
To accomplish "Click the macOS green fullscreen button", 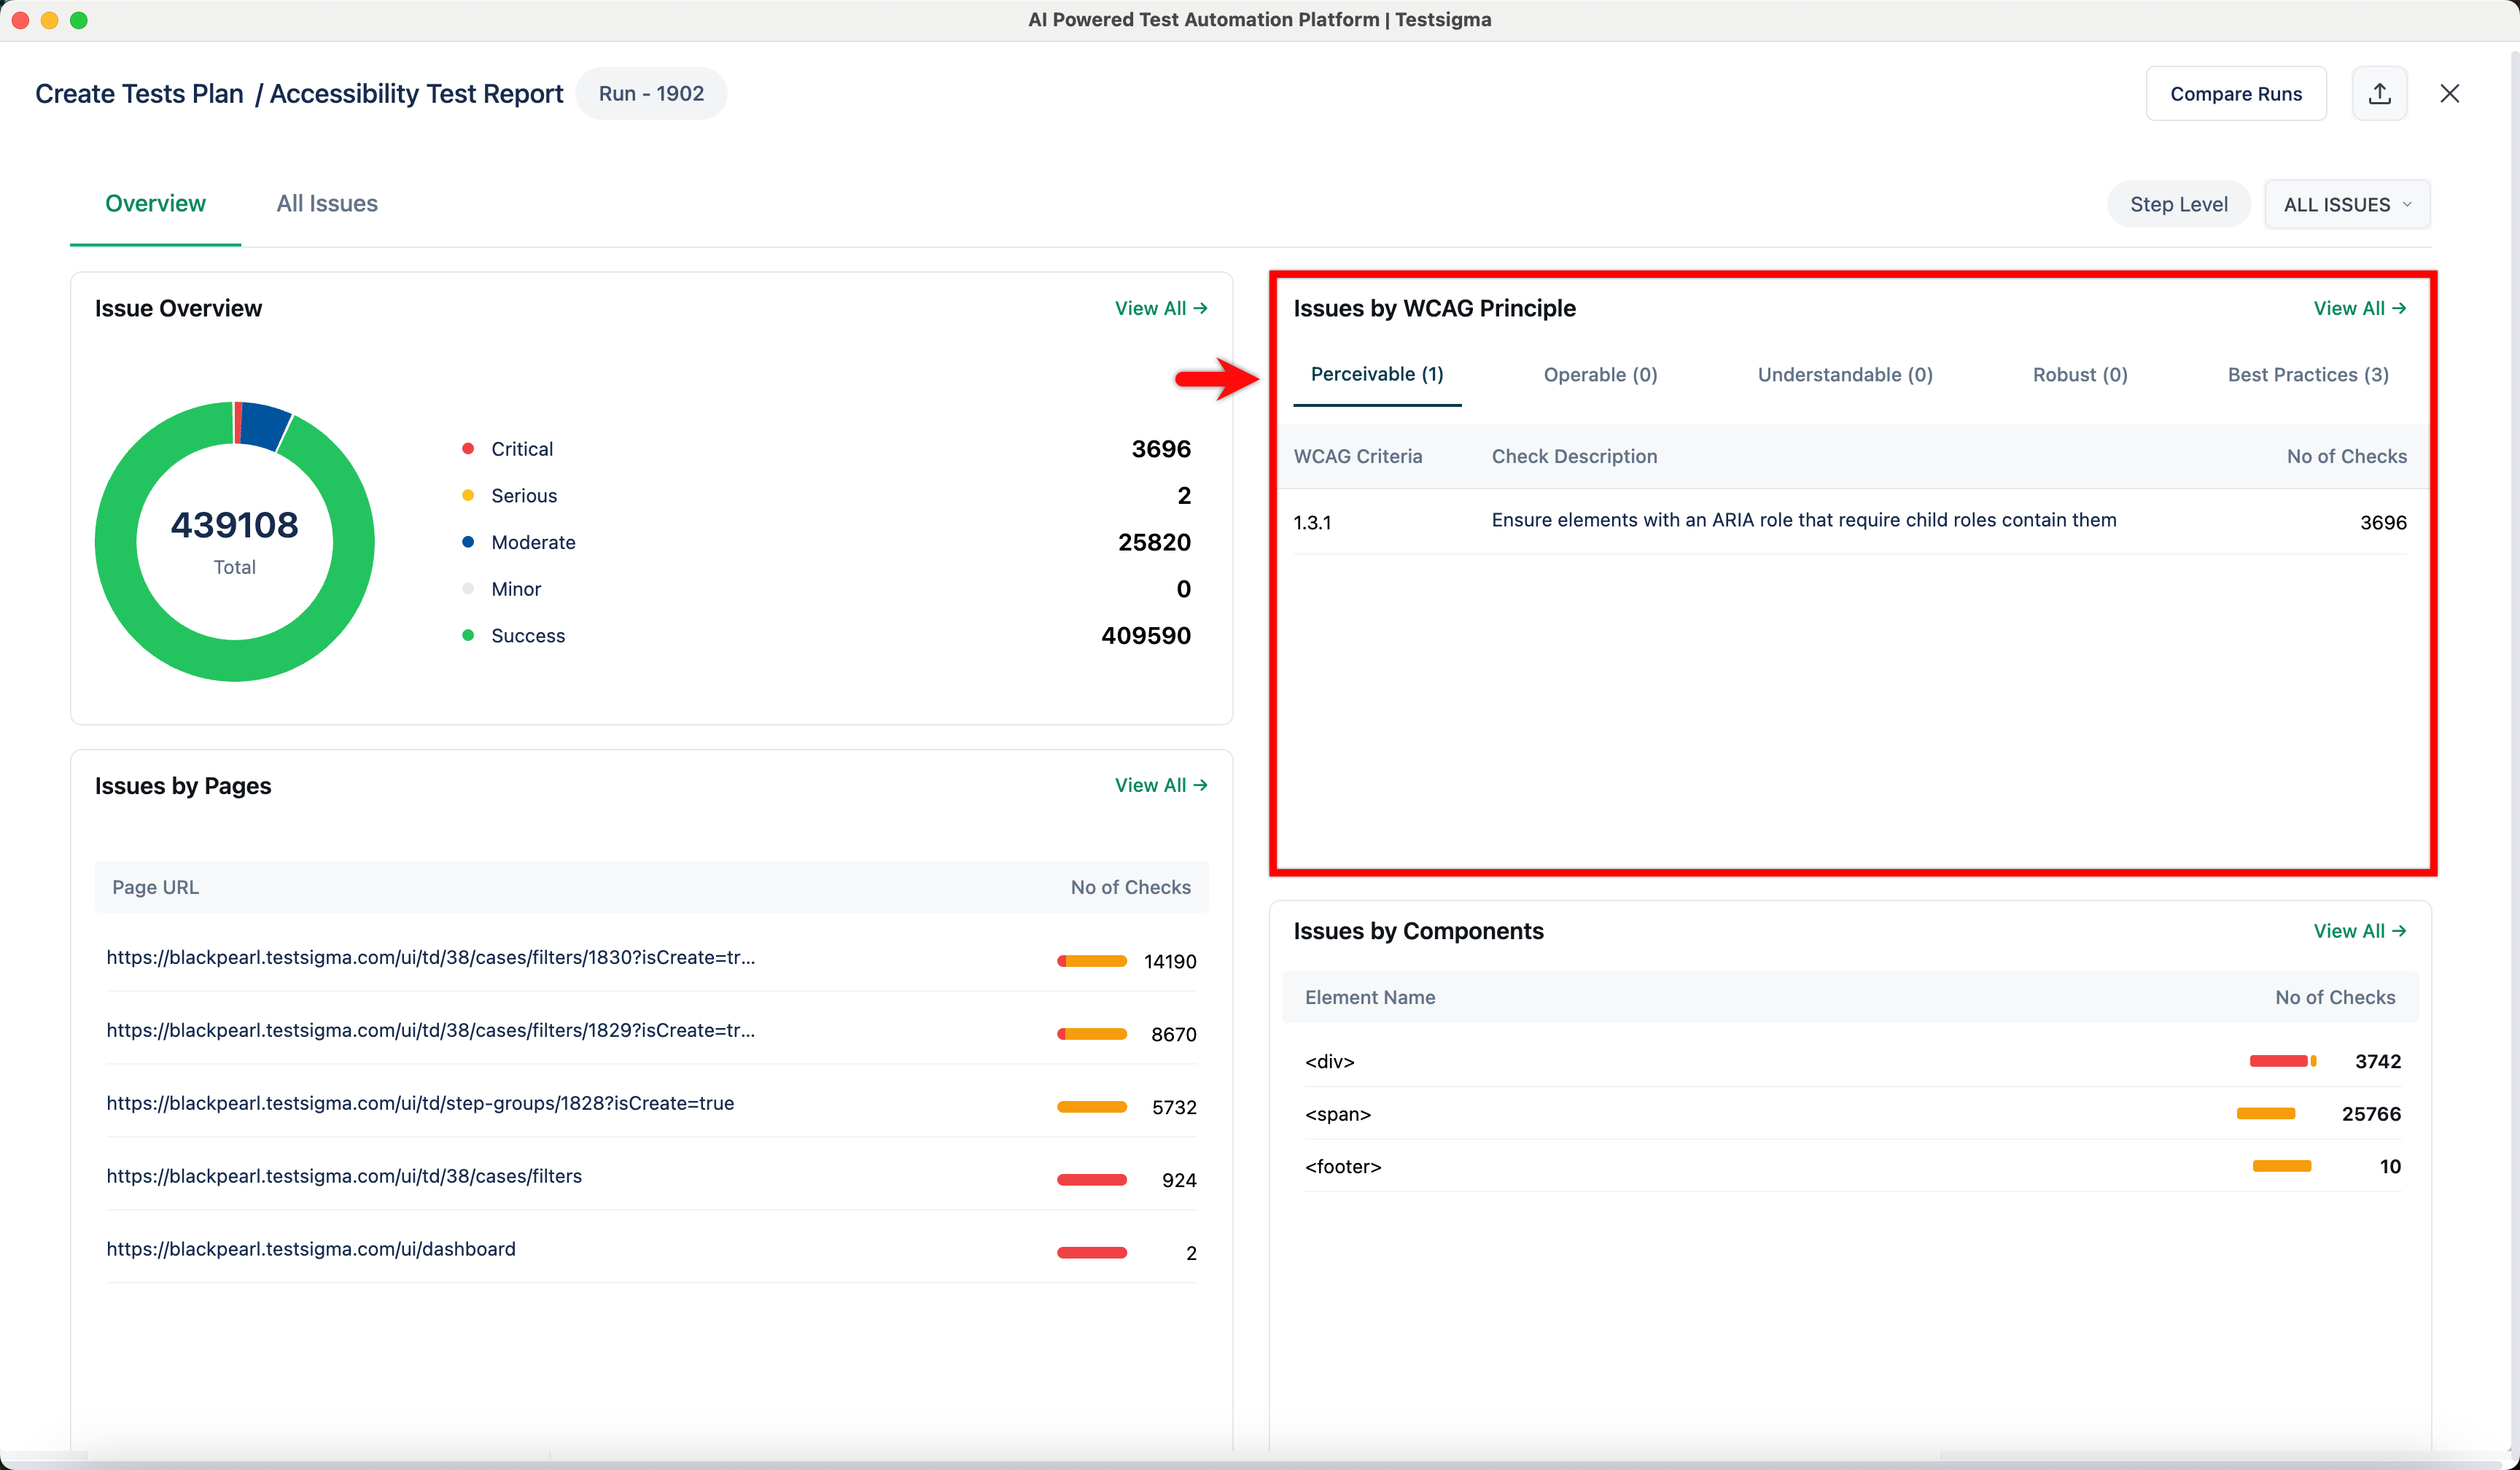I will [x=79, y=20].
